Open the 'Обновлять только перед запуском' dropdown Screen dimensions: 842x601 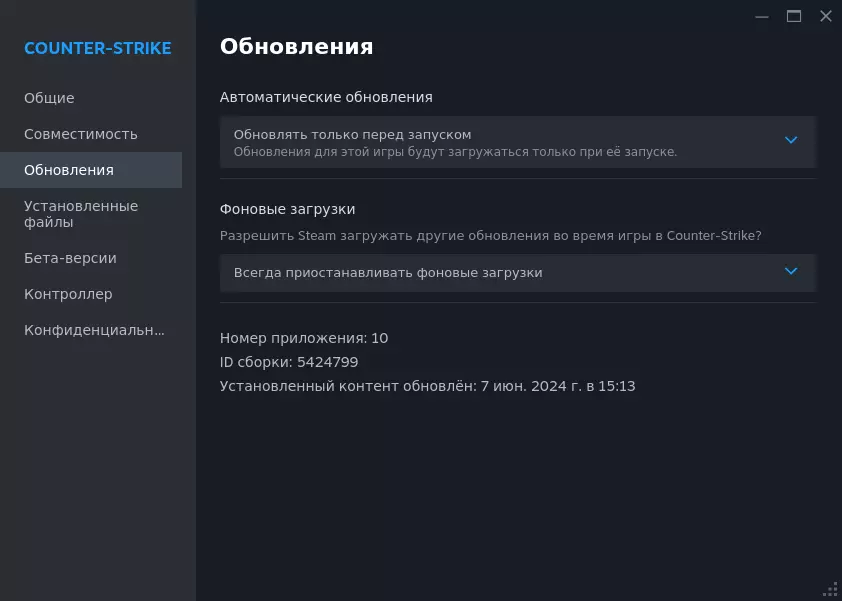[x=500, y=142]
